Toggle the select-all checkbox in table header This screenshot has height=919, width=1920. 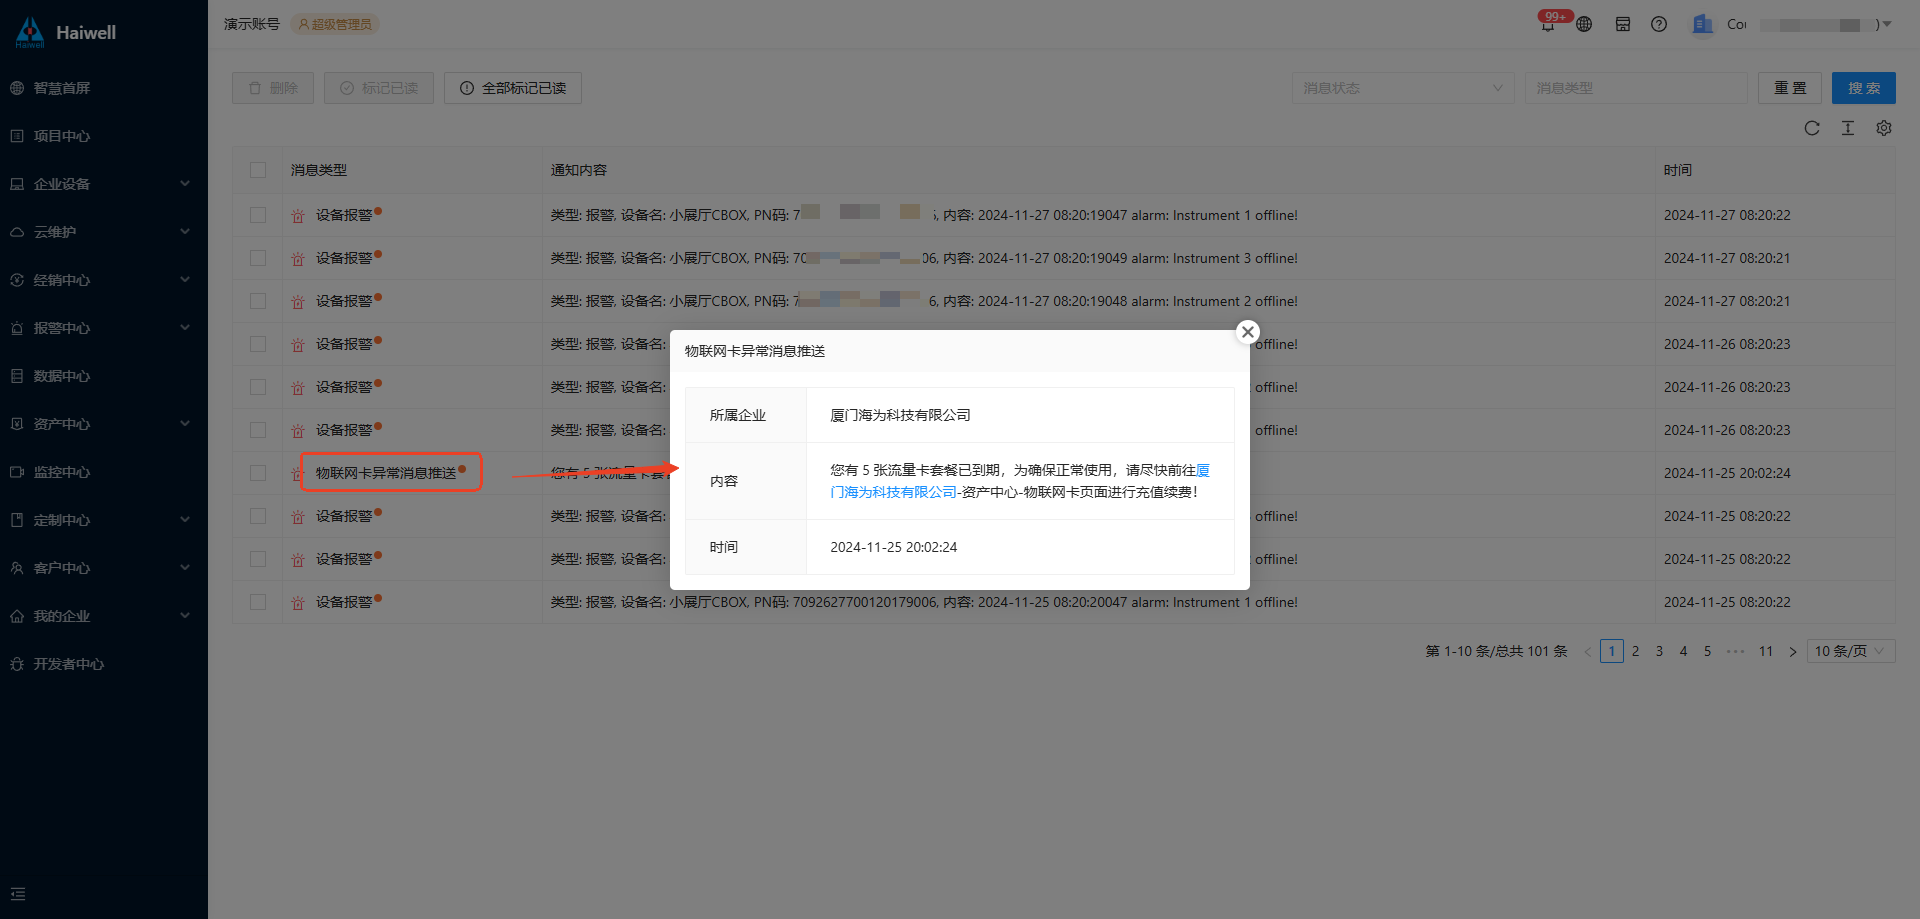258,170
